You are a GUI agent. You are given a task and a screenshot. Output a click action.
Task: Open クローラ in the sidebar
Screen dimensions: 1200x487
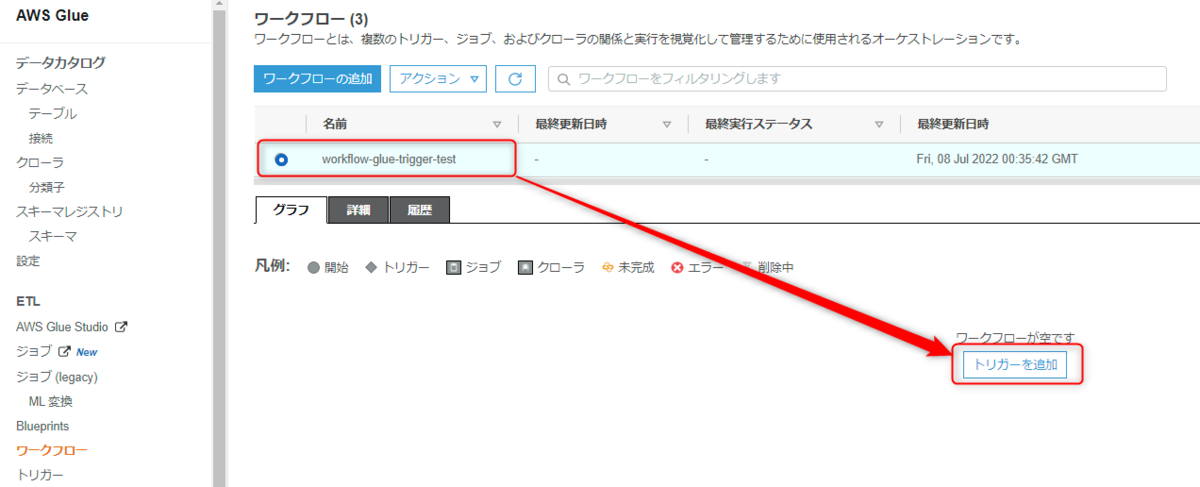pyautogui.click(x=40, y=162)
